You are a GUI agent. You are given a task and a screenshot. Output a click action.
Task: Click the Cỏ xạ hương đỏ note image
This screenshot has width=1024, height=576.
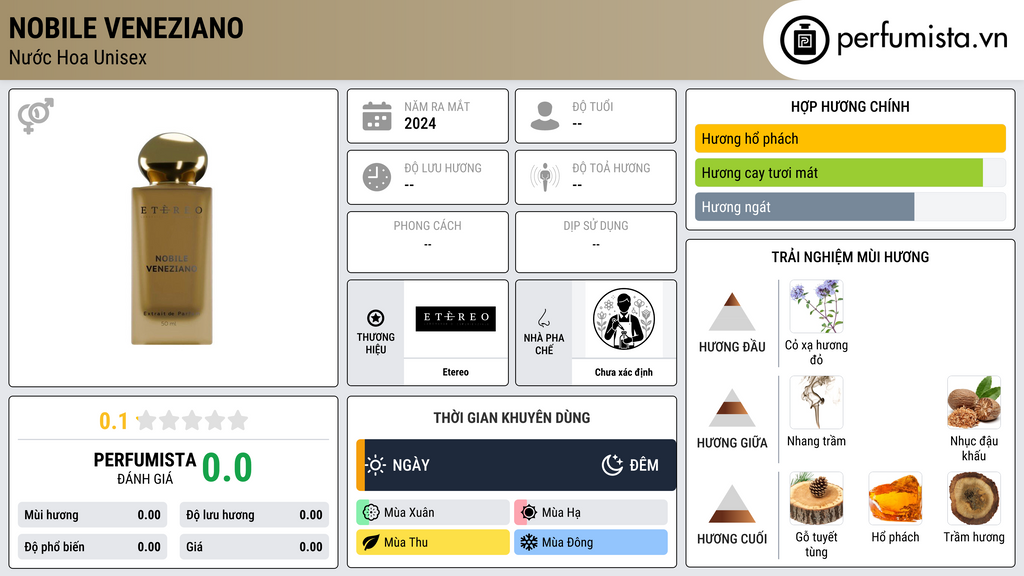tap(816, 307)
